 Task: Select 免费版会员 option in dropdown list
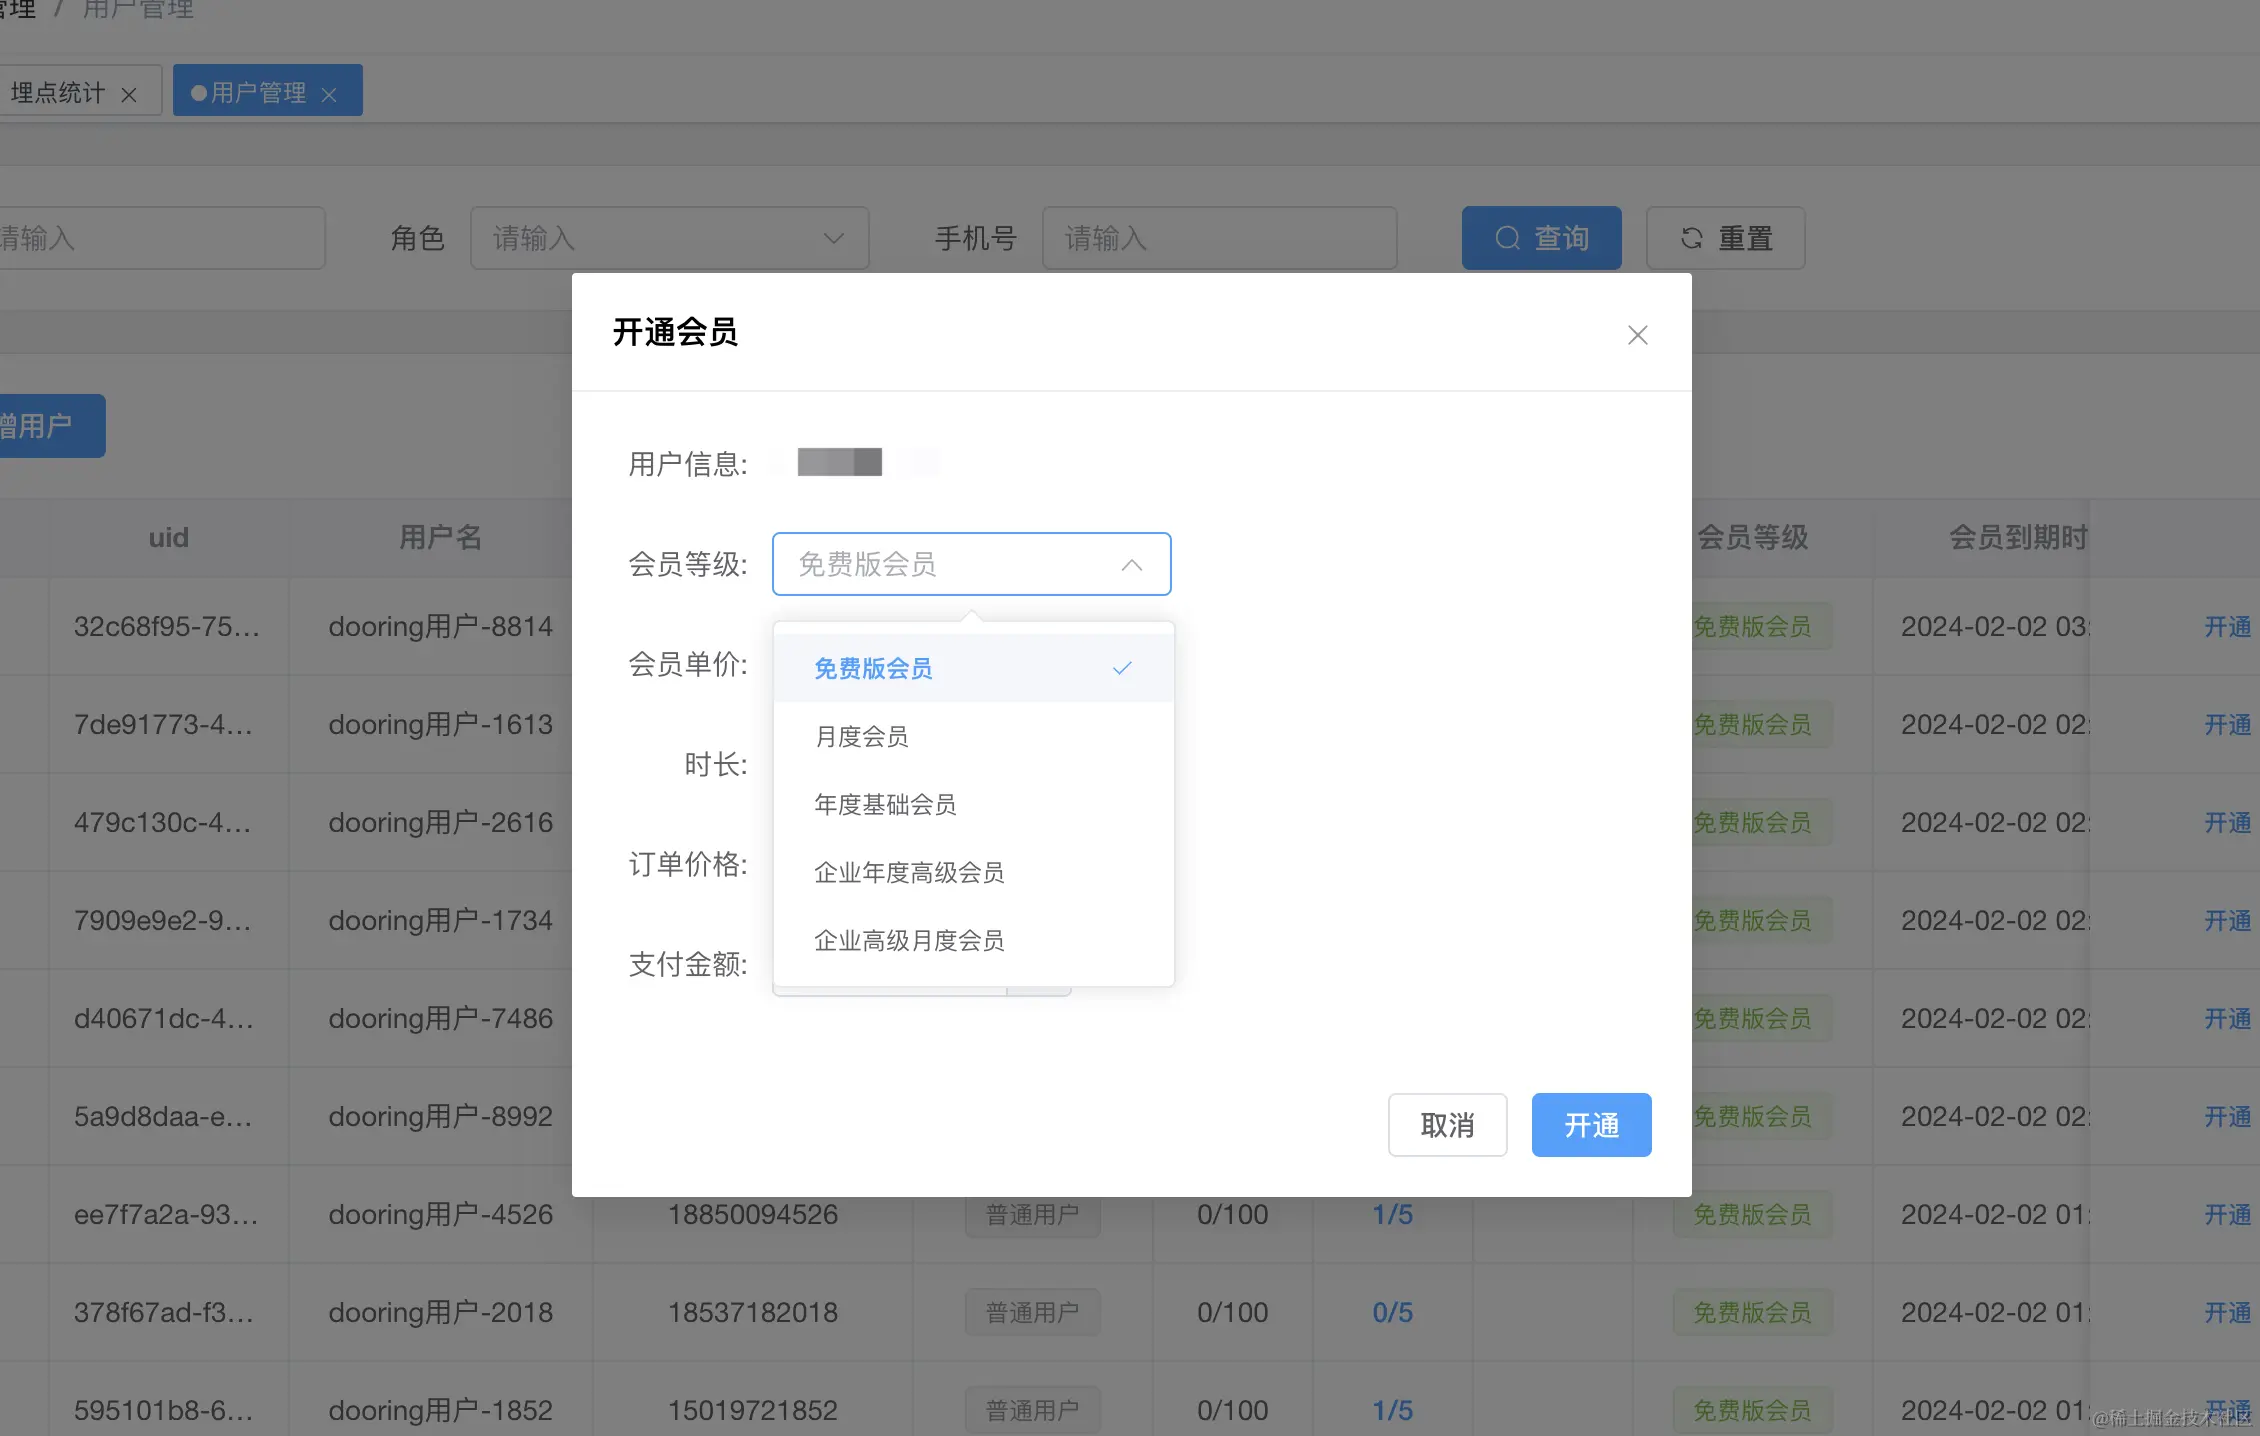pos(973,668)
